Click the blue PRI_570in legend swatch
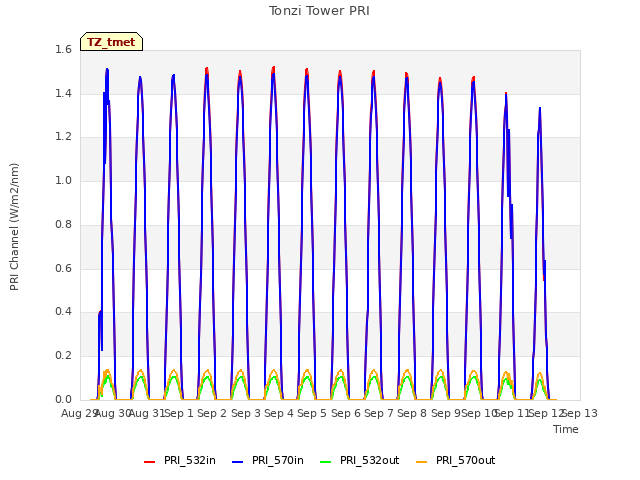This screenshot has height=480, width=640. click(238, 462)
